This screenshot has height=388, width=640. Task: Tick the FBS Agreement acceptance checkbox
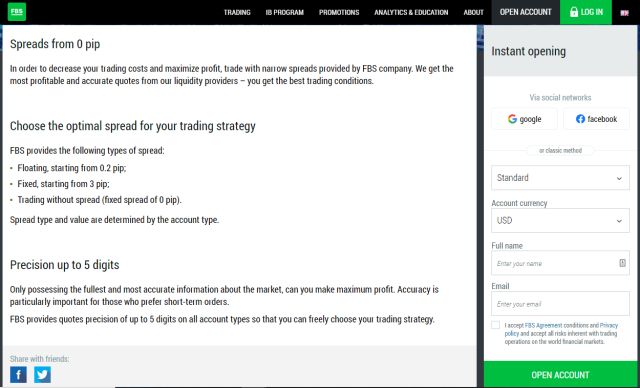pos(496,325)
